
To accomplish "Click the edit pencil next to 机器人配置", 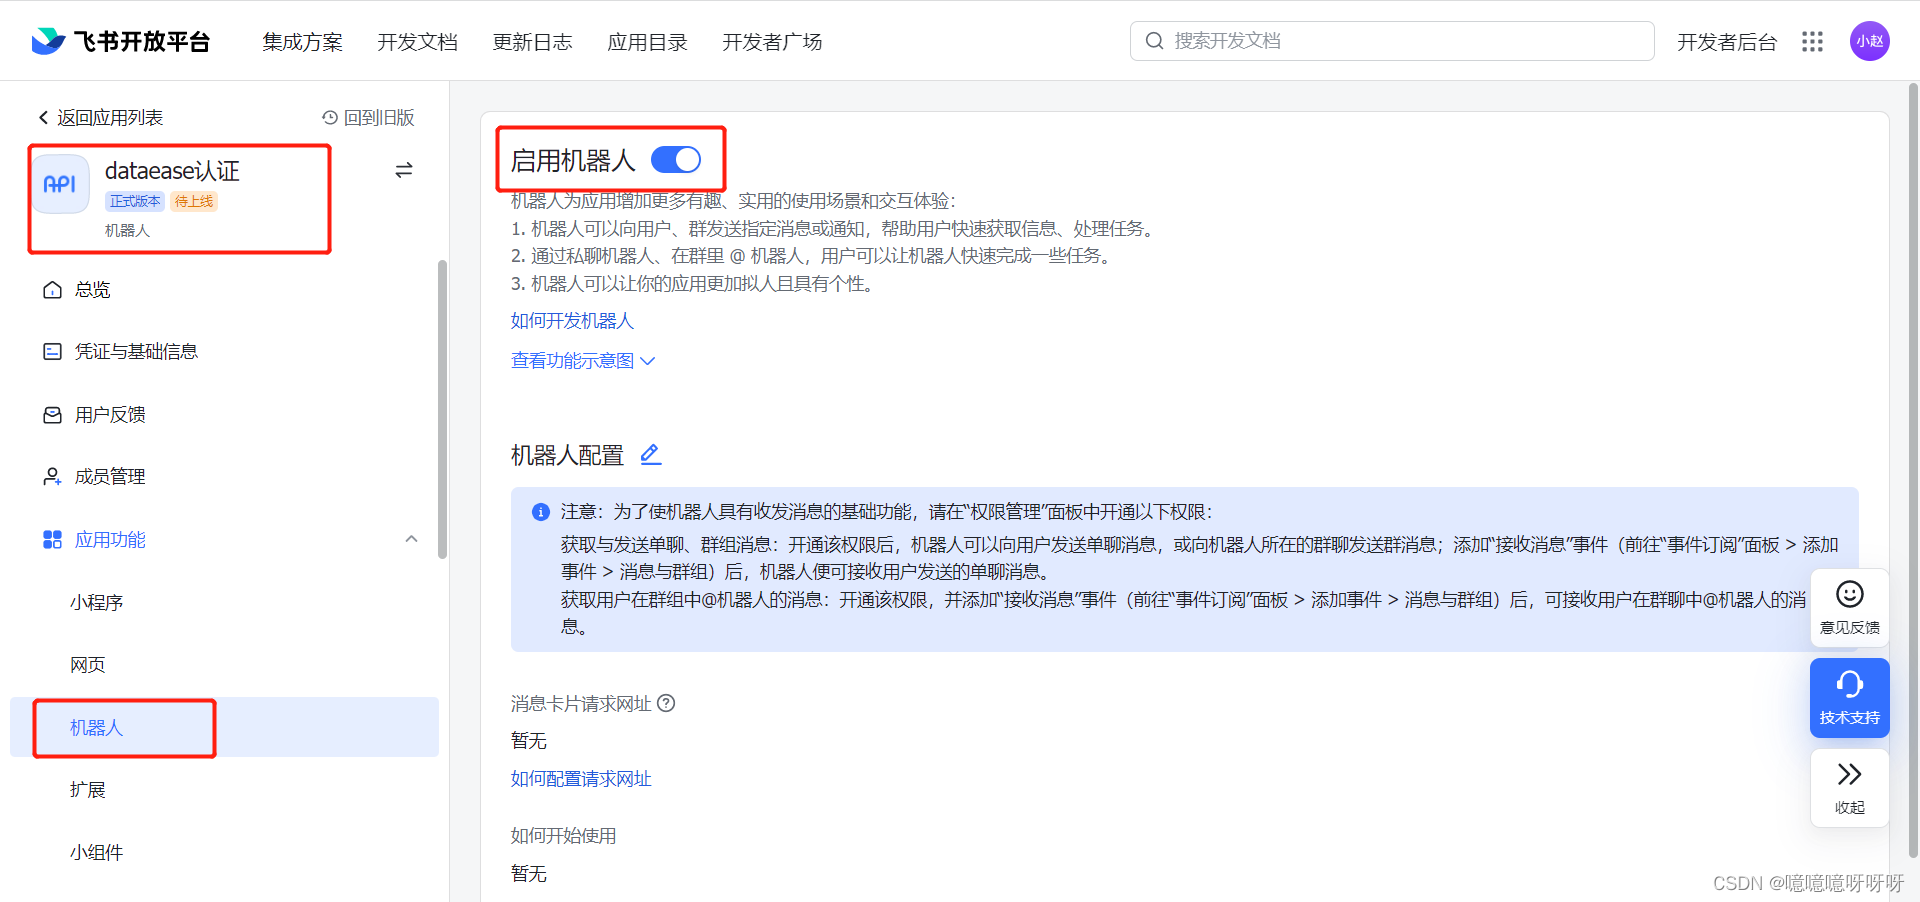I will coord(650,454).
